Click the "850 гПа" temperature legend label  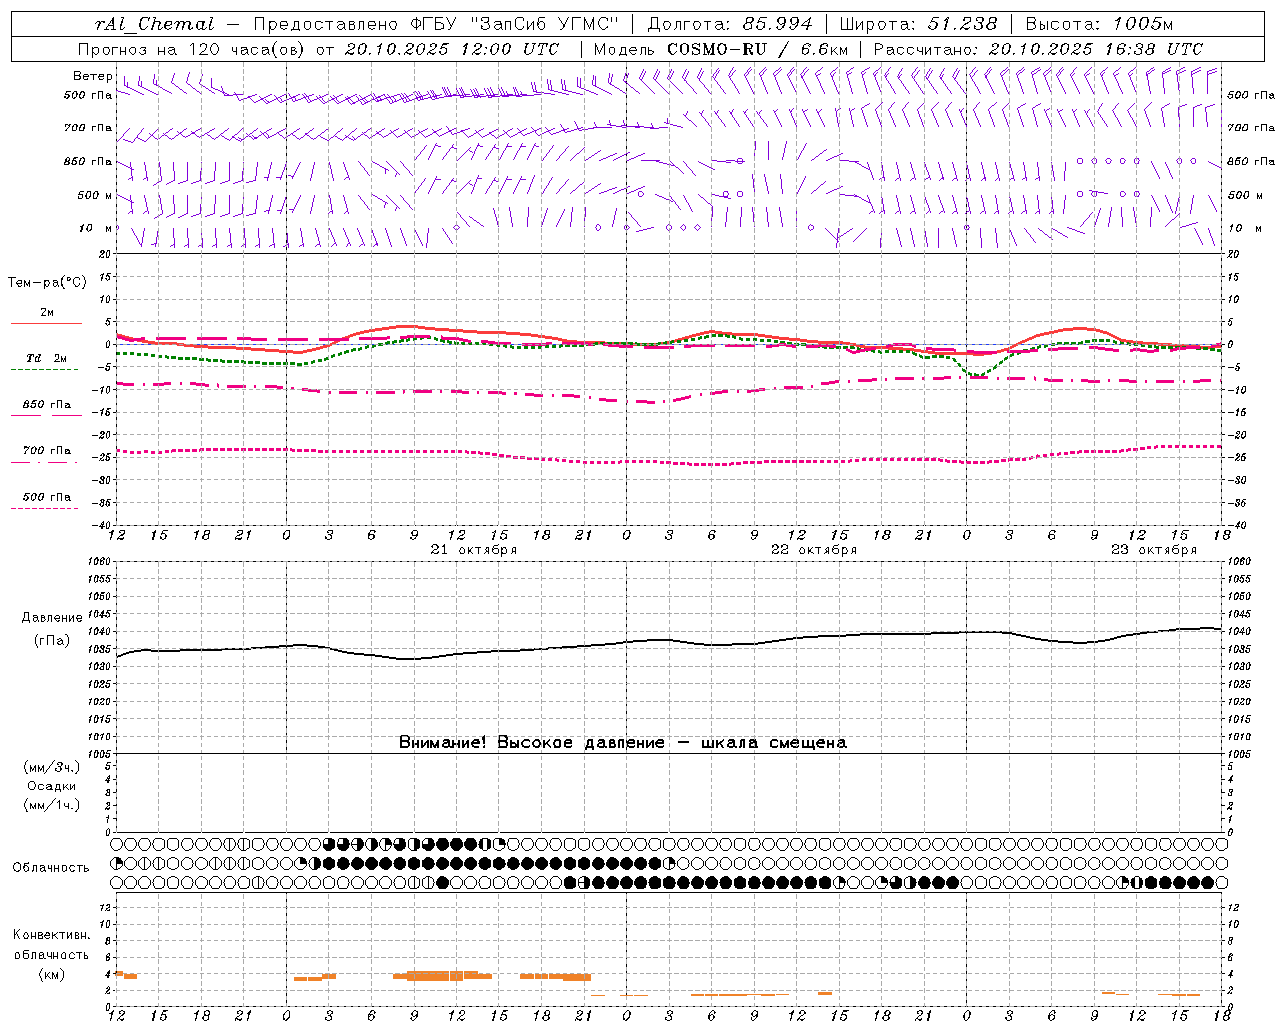[47, 405]
